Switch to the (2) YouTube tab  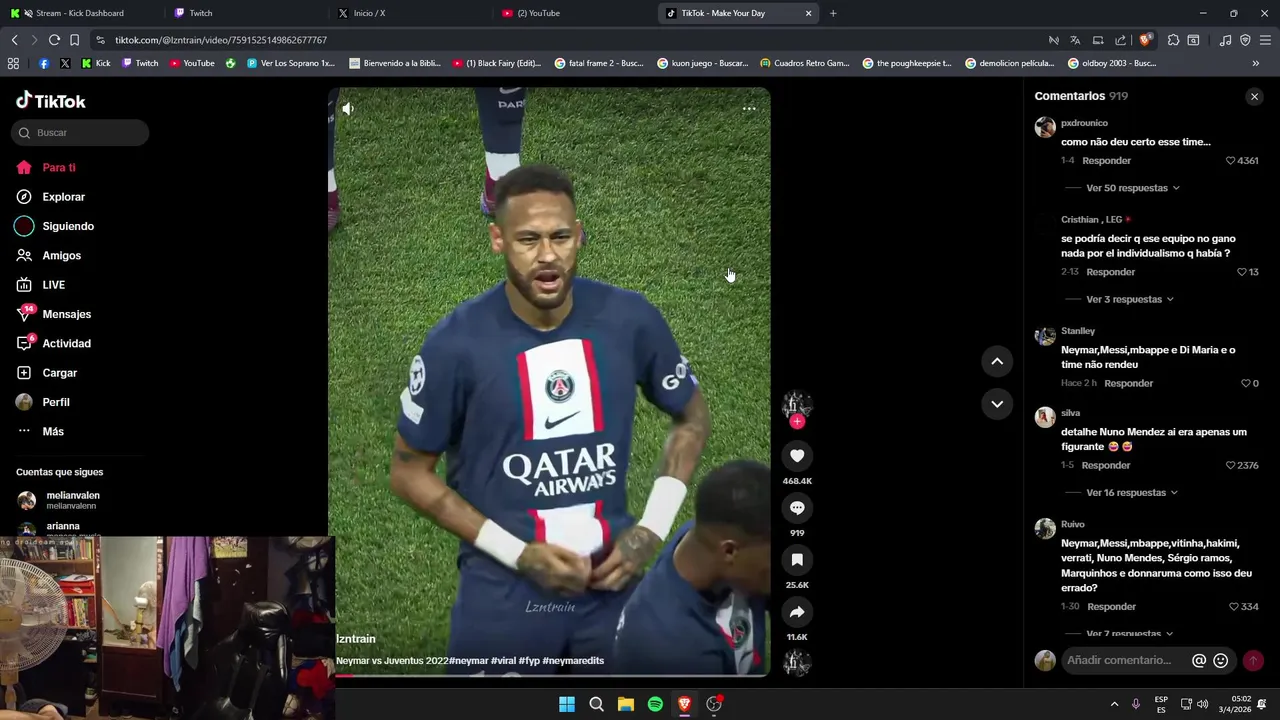pyautogui.click(x=574, y=13)
